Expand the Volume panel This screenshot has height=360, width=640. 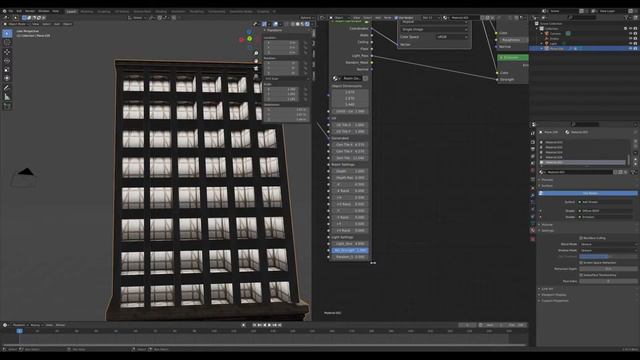(547, 224)
